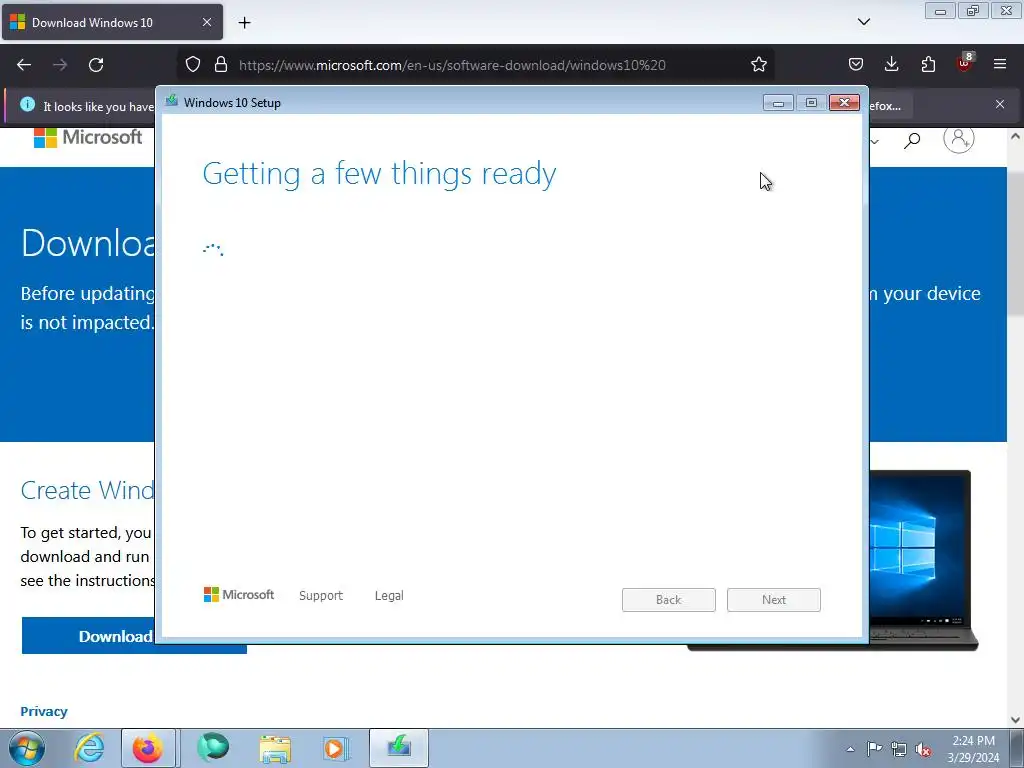
Task: Click the Download button on webpage
Action: (x=88, y=635)
